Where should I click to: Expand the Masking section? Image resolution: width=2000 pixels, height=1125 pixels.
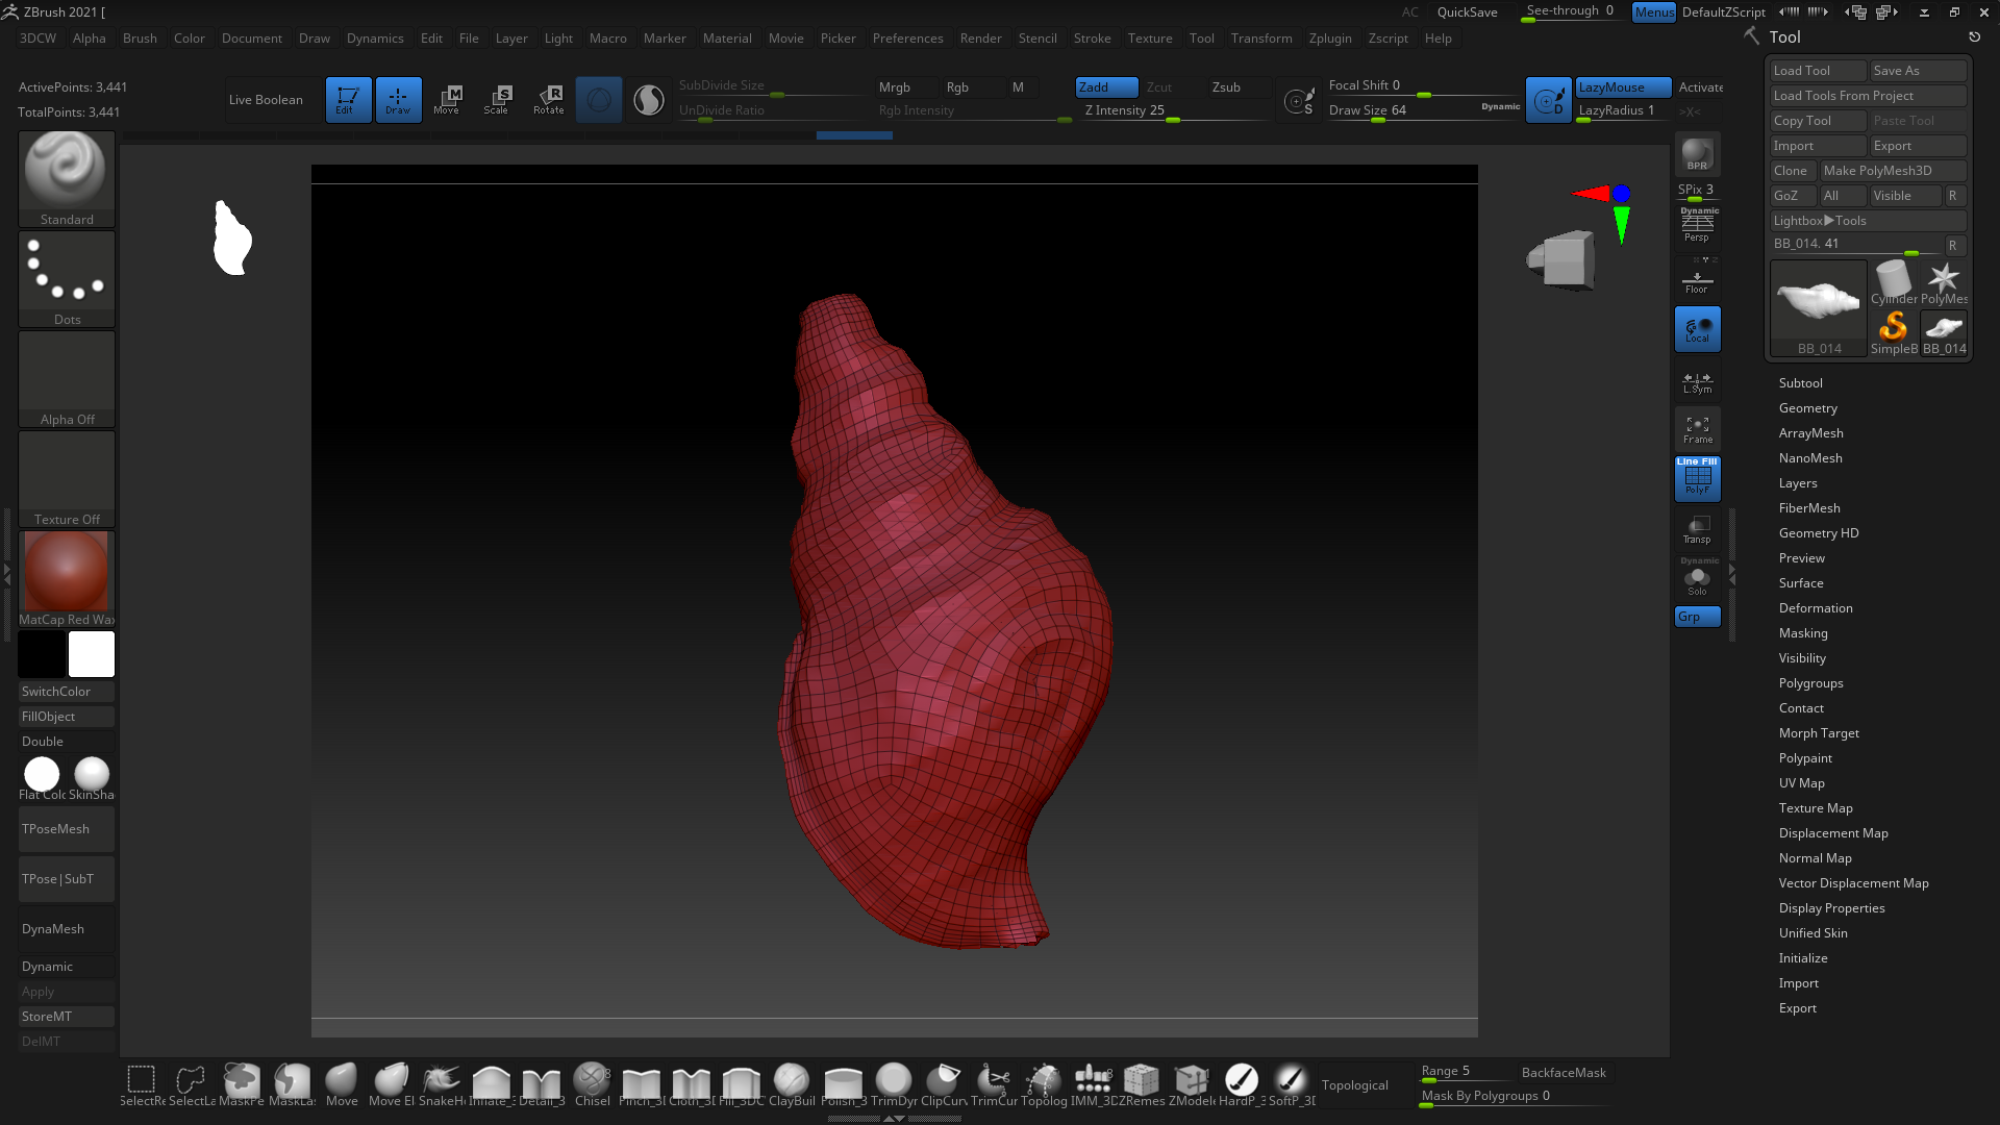point(1802,633)
